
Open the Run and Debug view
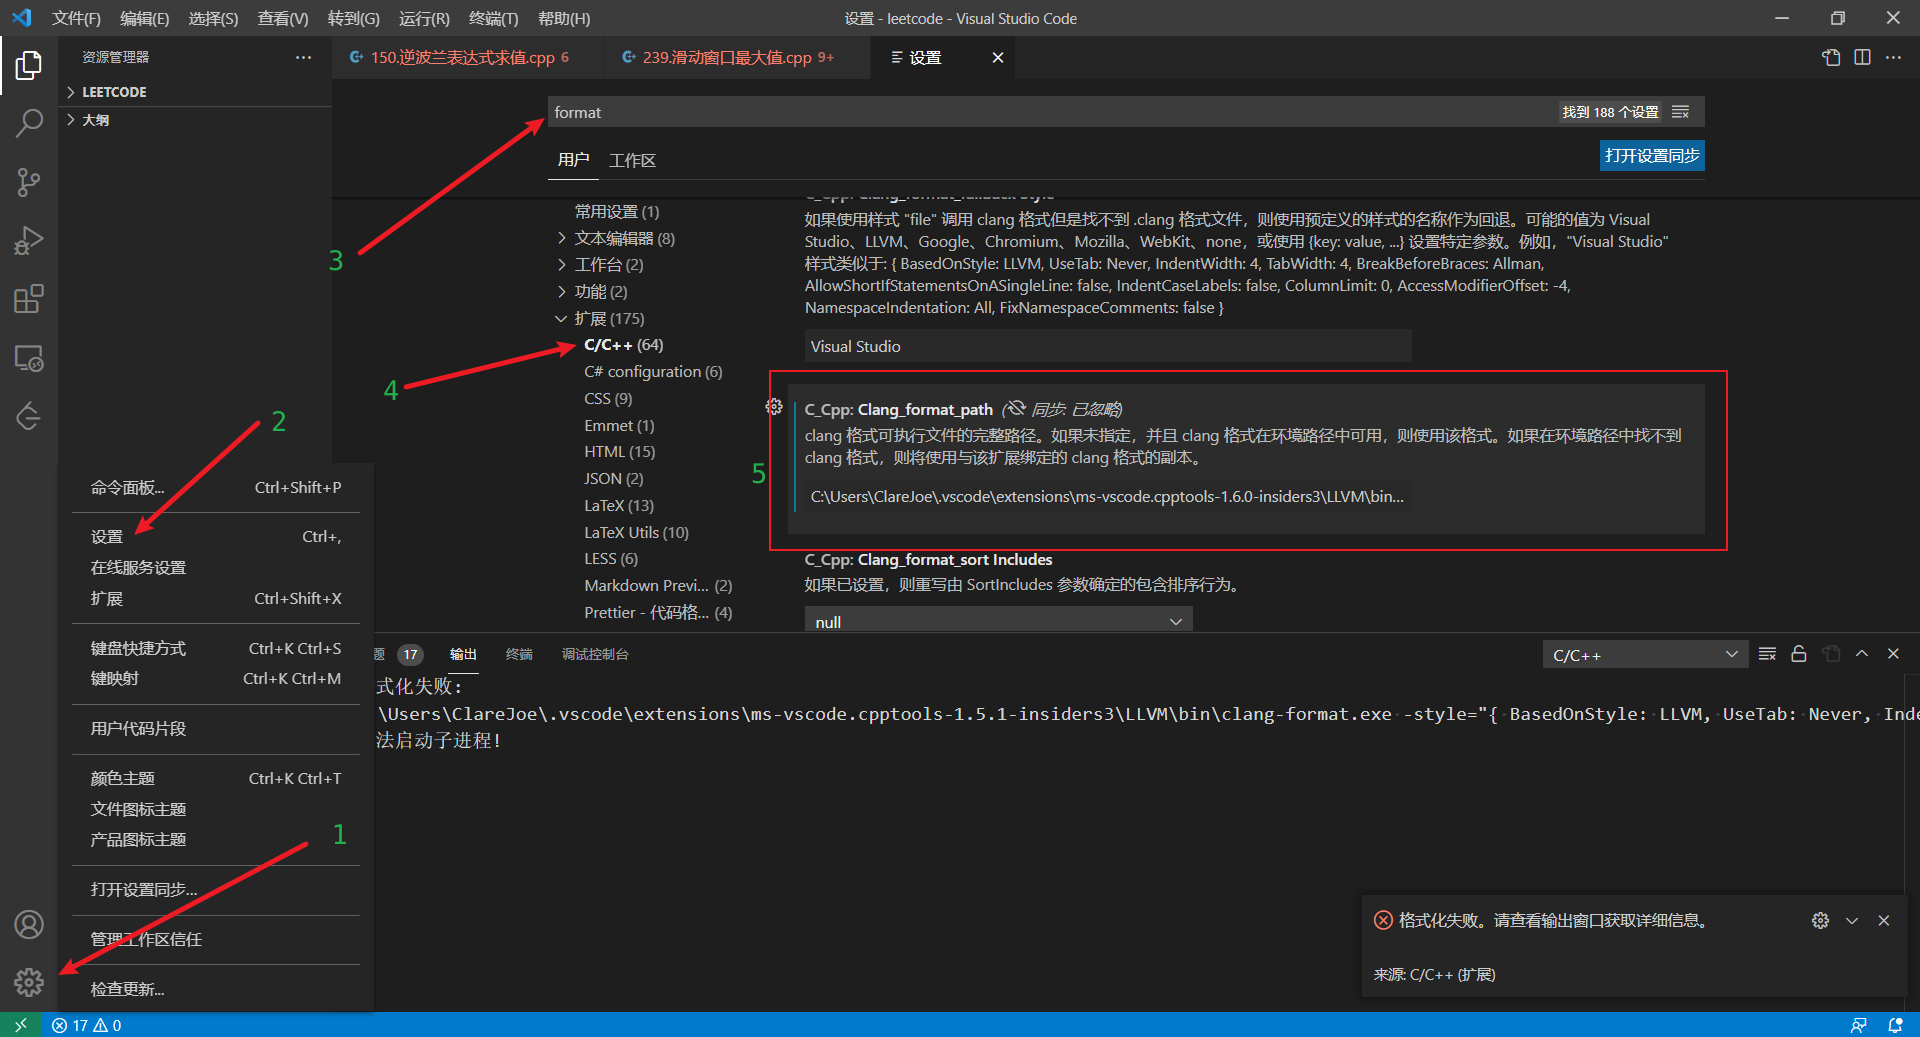tap(29, 240)
